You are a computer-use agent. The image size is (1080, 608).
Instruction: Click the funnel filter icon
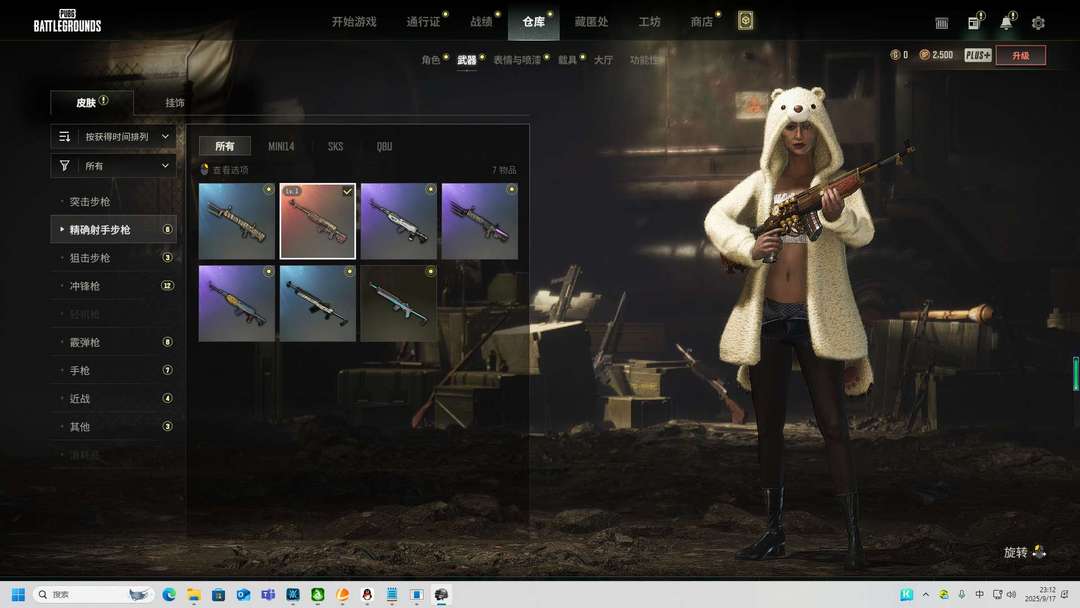(x=65, y=166)
